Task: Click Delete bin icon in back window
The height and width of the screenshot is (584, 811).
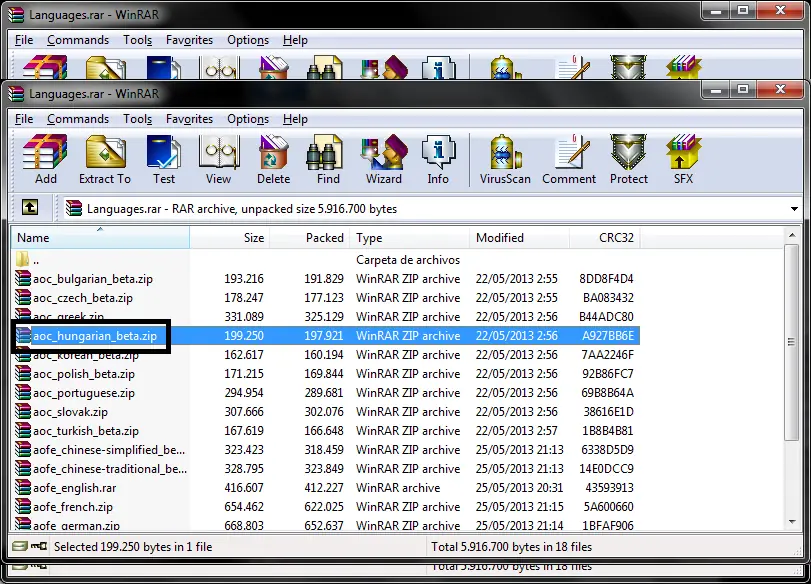Action: point(274,67)
